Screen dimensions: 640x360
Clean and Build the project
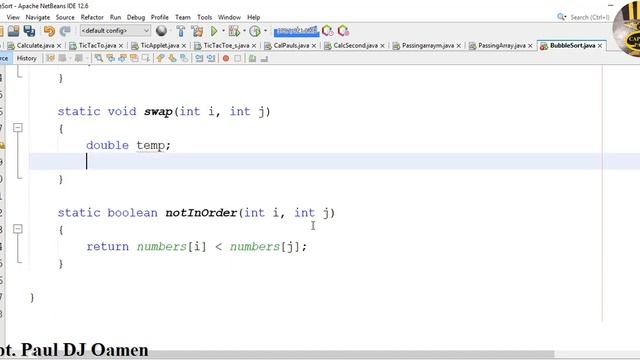pos(197,31)
